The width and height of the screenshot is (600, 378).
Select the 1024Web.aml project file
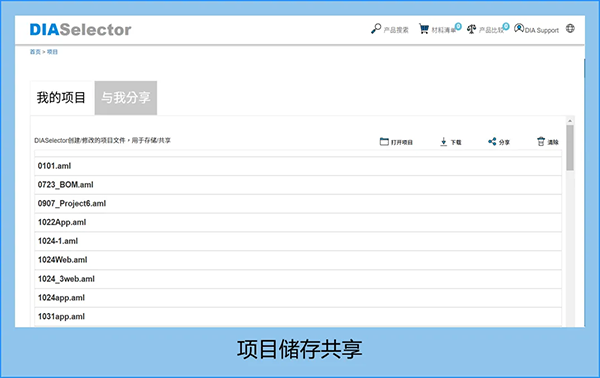(x=298, y=260)
